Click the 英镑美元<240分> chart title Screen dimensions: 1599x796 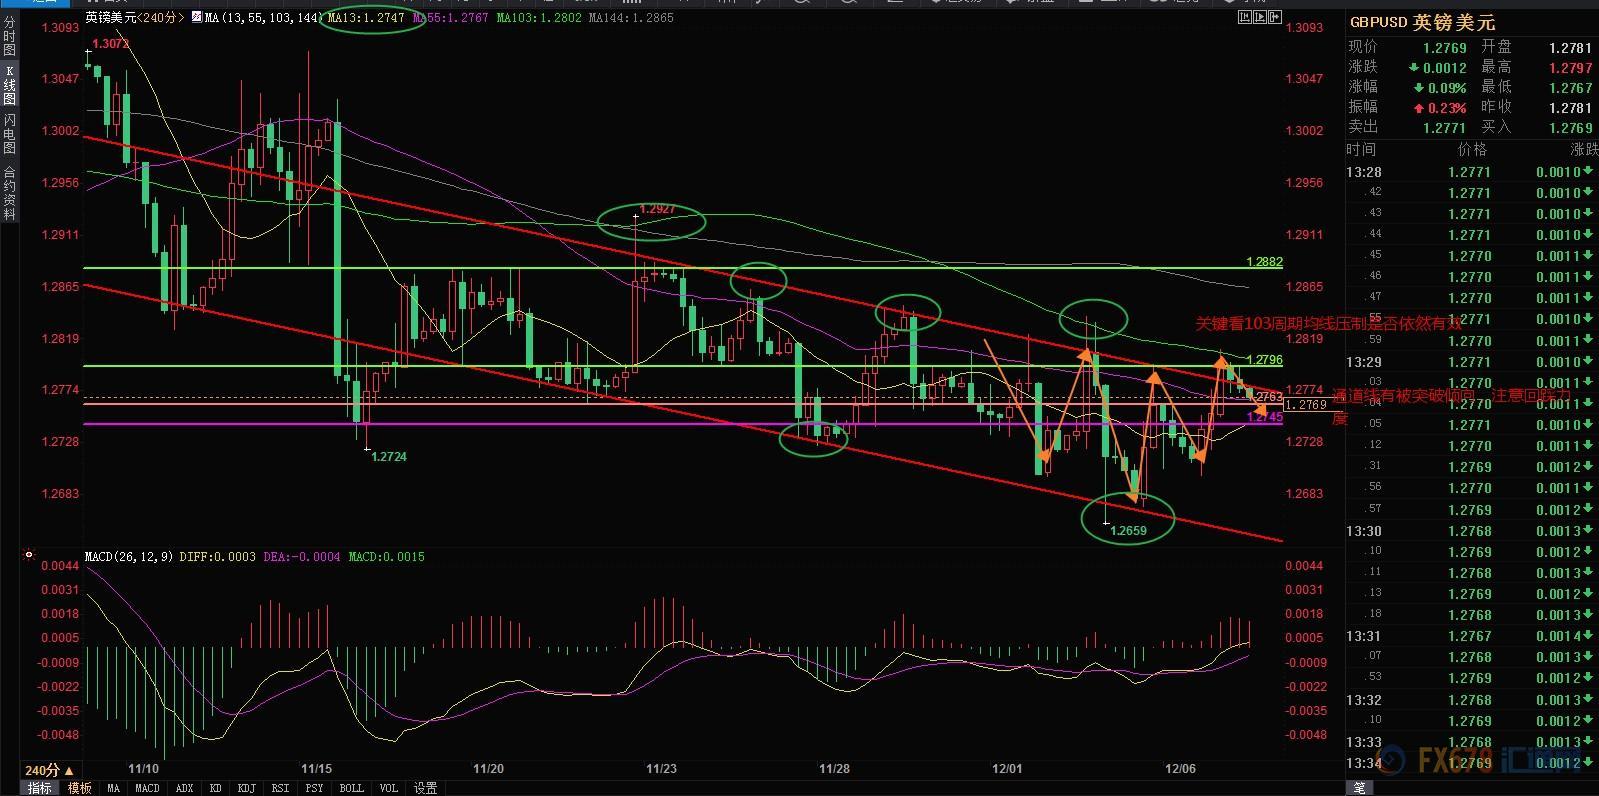tap(134, 18)
